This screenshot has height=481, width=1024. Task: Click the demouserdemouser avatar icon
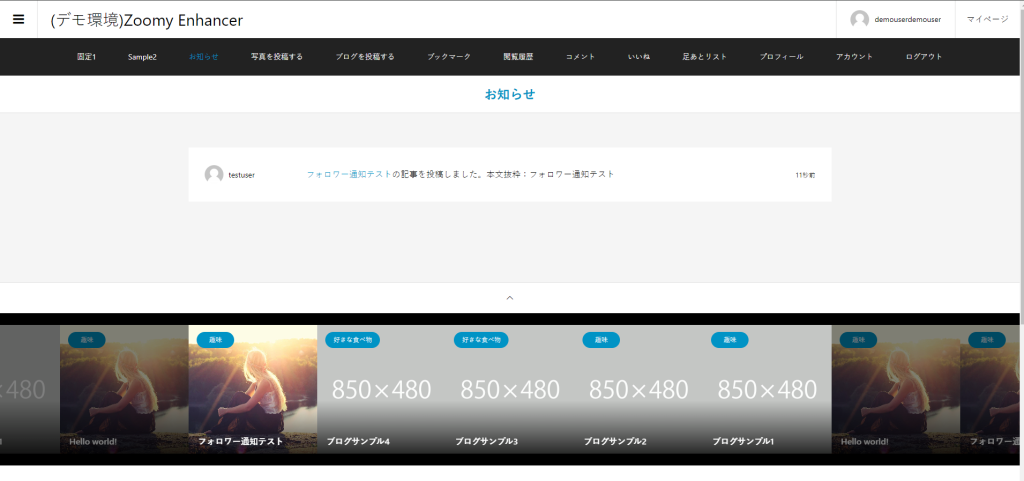point(859,19)
